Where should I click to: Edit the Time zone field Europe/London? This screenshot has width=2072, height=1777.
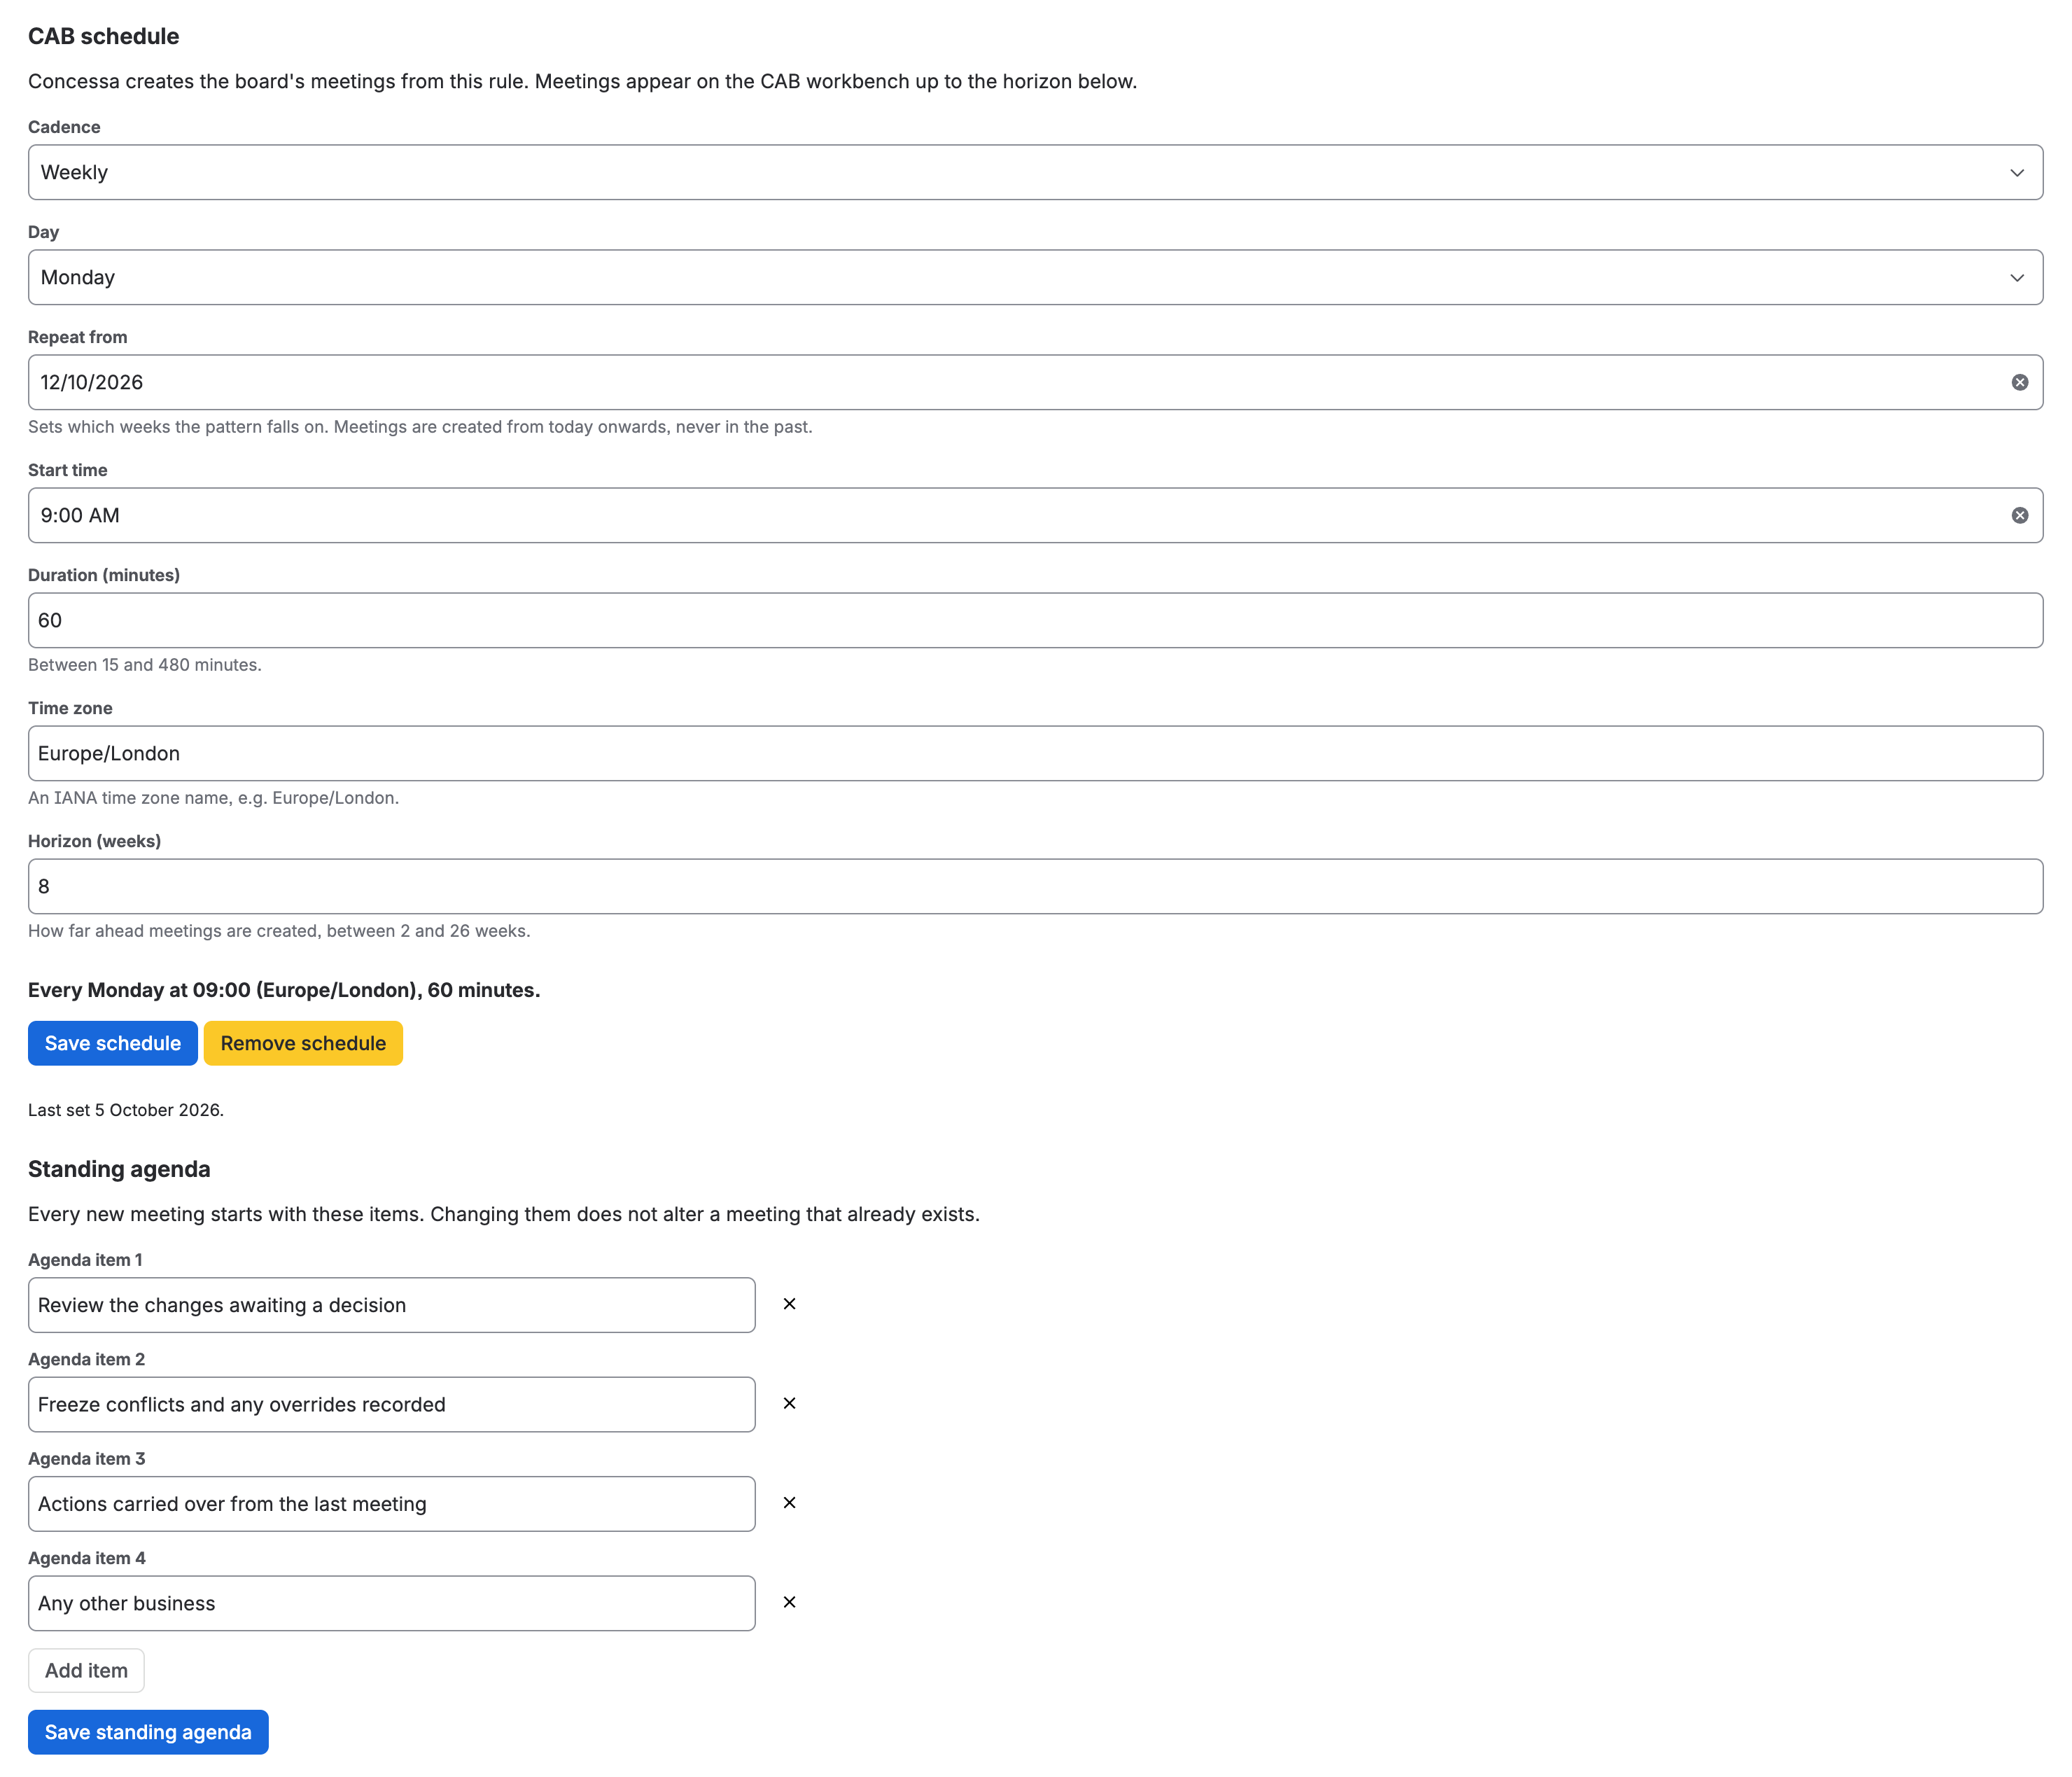coord(1035,753)
